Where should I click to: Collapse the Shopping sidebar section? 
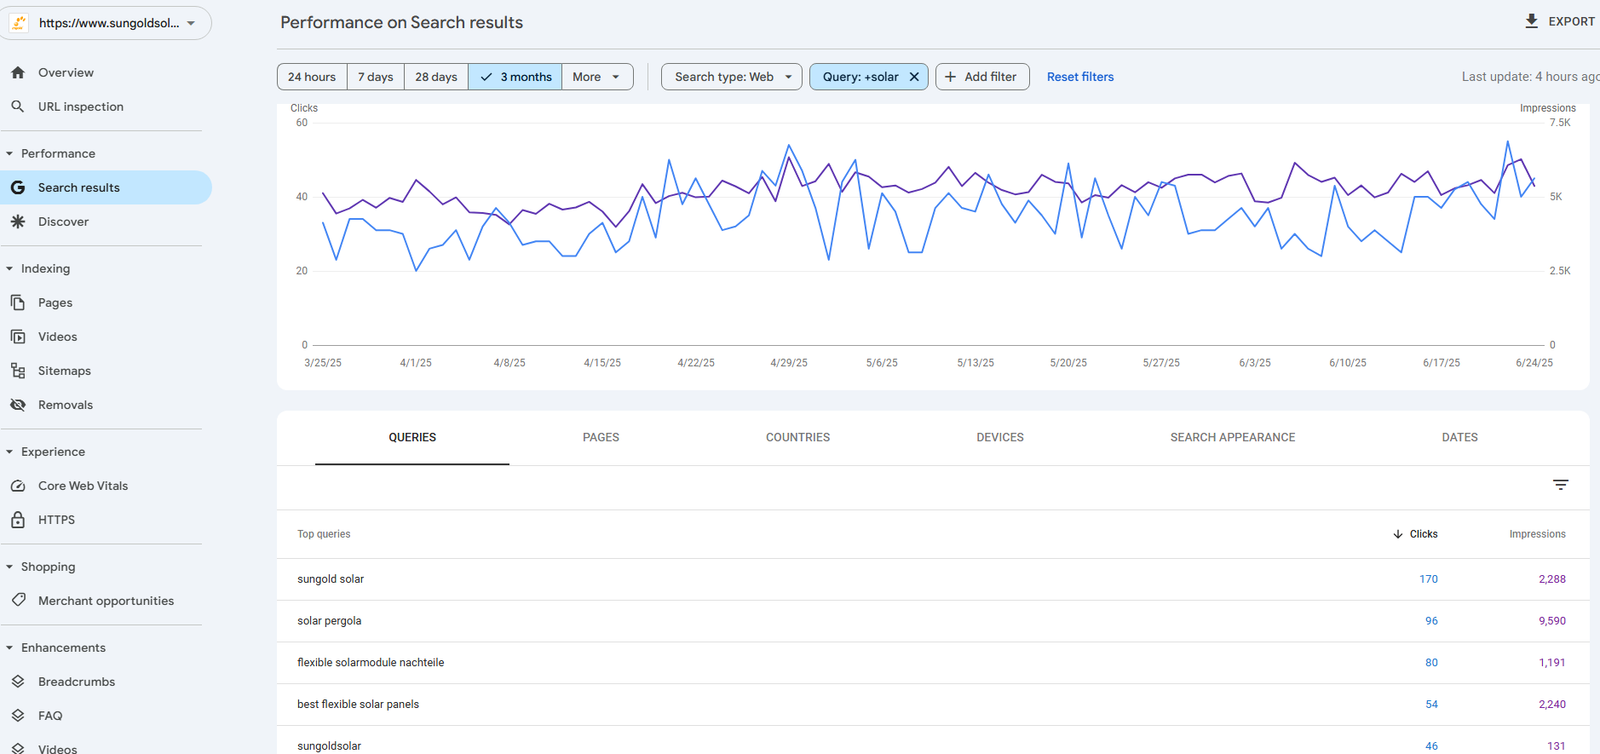[x=10, y=567]
